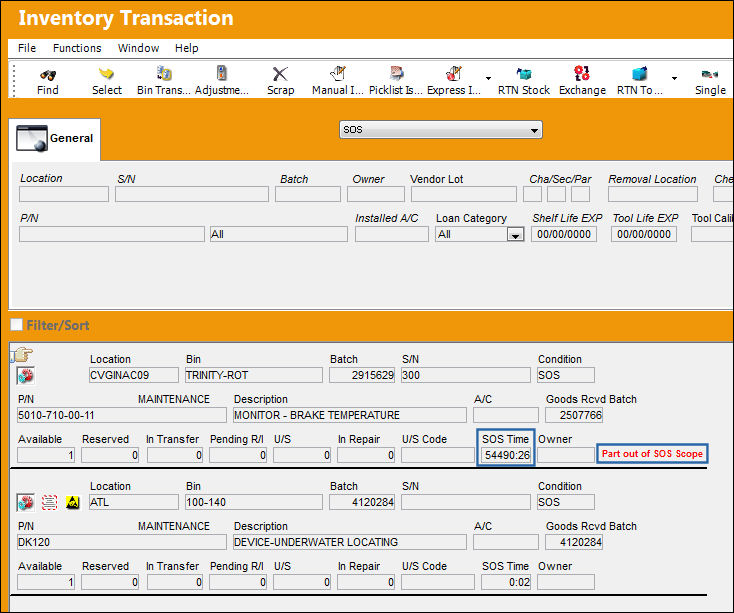Open the Window menu
Screen dimensions: 734x613
pos(138,48)
